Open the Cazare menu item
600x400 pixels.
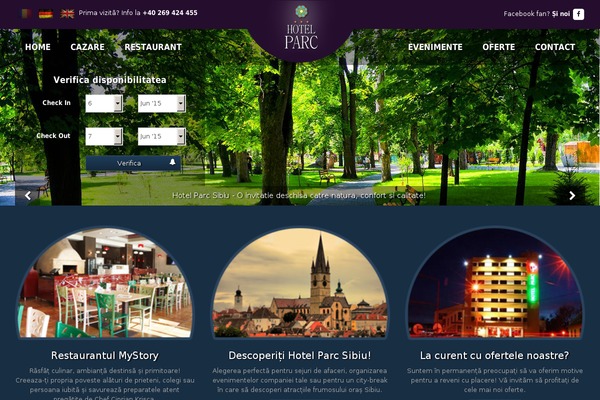point(87,47)
